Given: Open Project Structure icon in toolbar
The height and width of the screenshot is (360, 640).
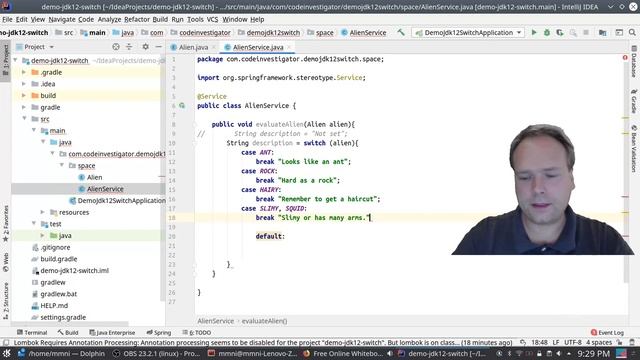Looking at the screenshot, I should pos(602,32).
